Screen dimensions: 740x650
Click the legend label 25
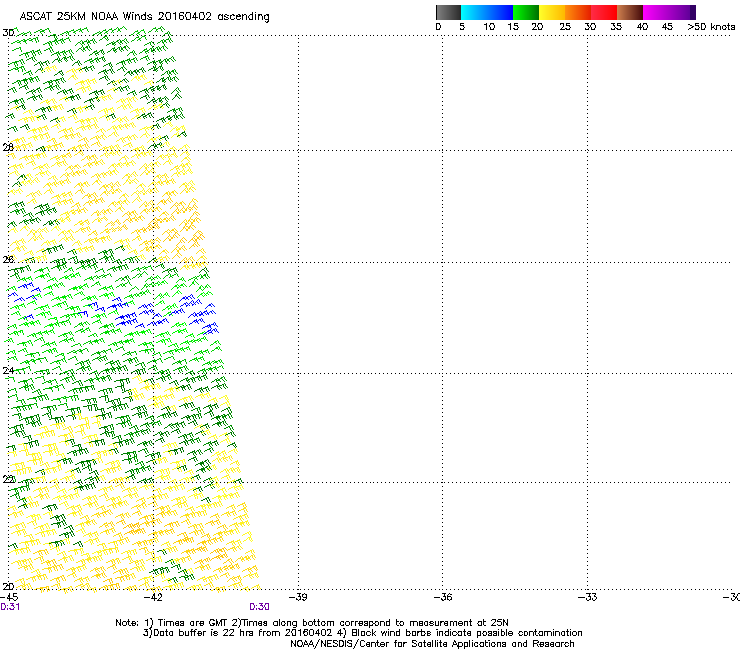tap(565, 27)
